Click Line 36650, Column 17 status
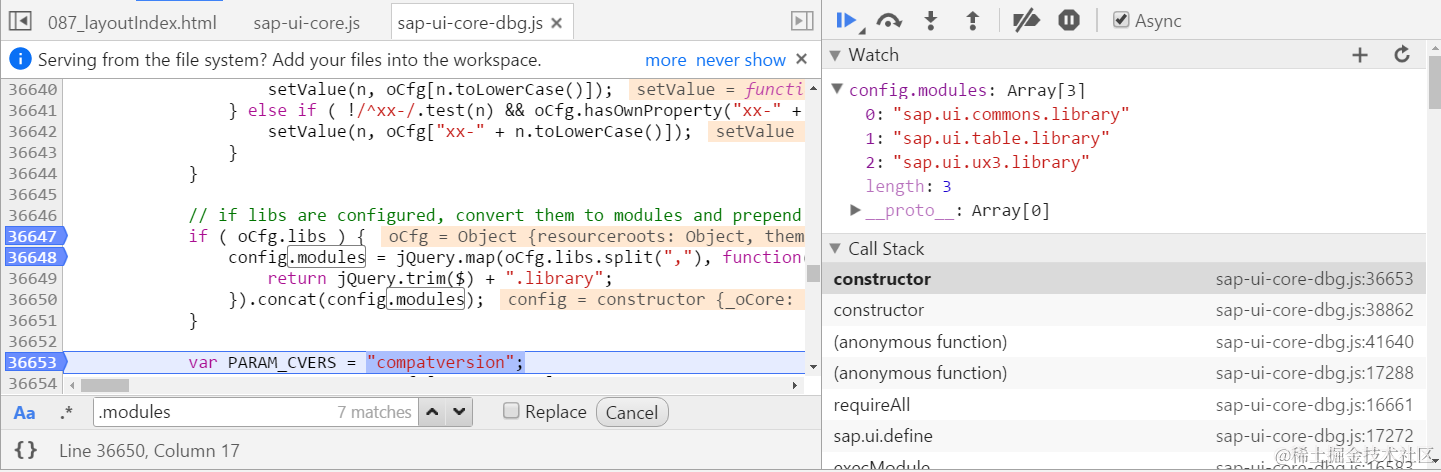1441x472 pixels. click(149, 451)
